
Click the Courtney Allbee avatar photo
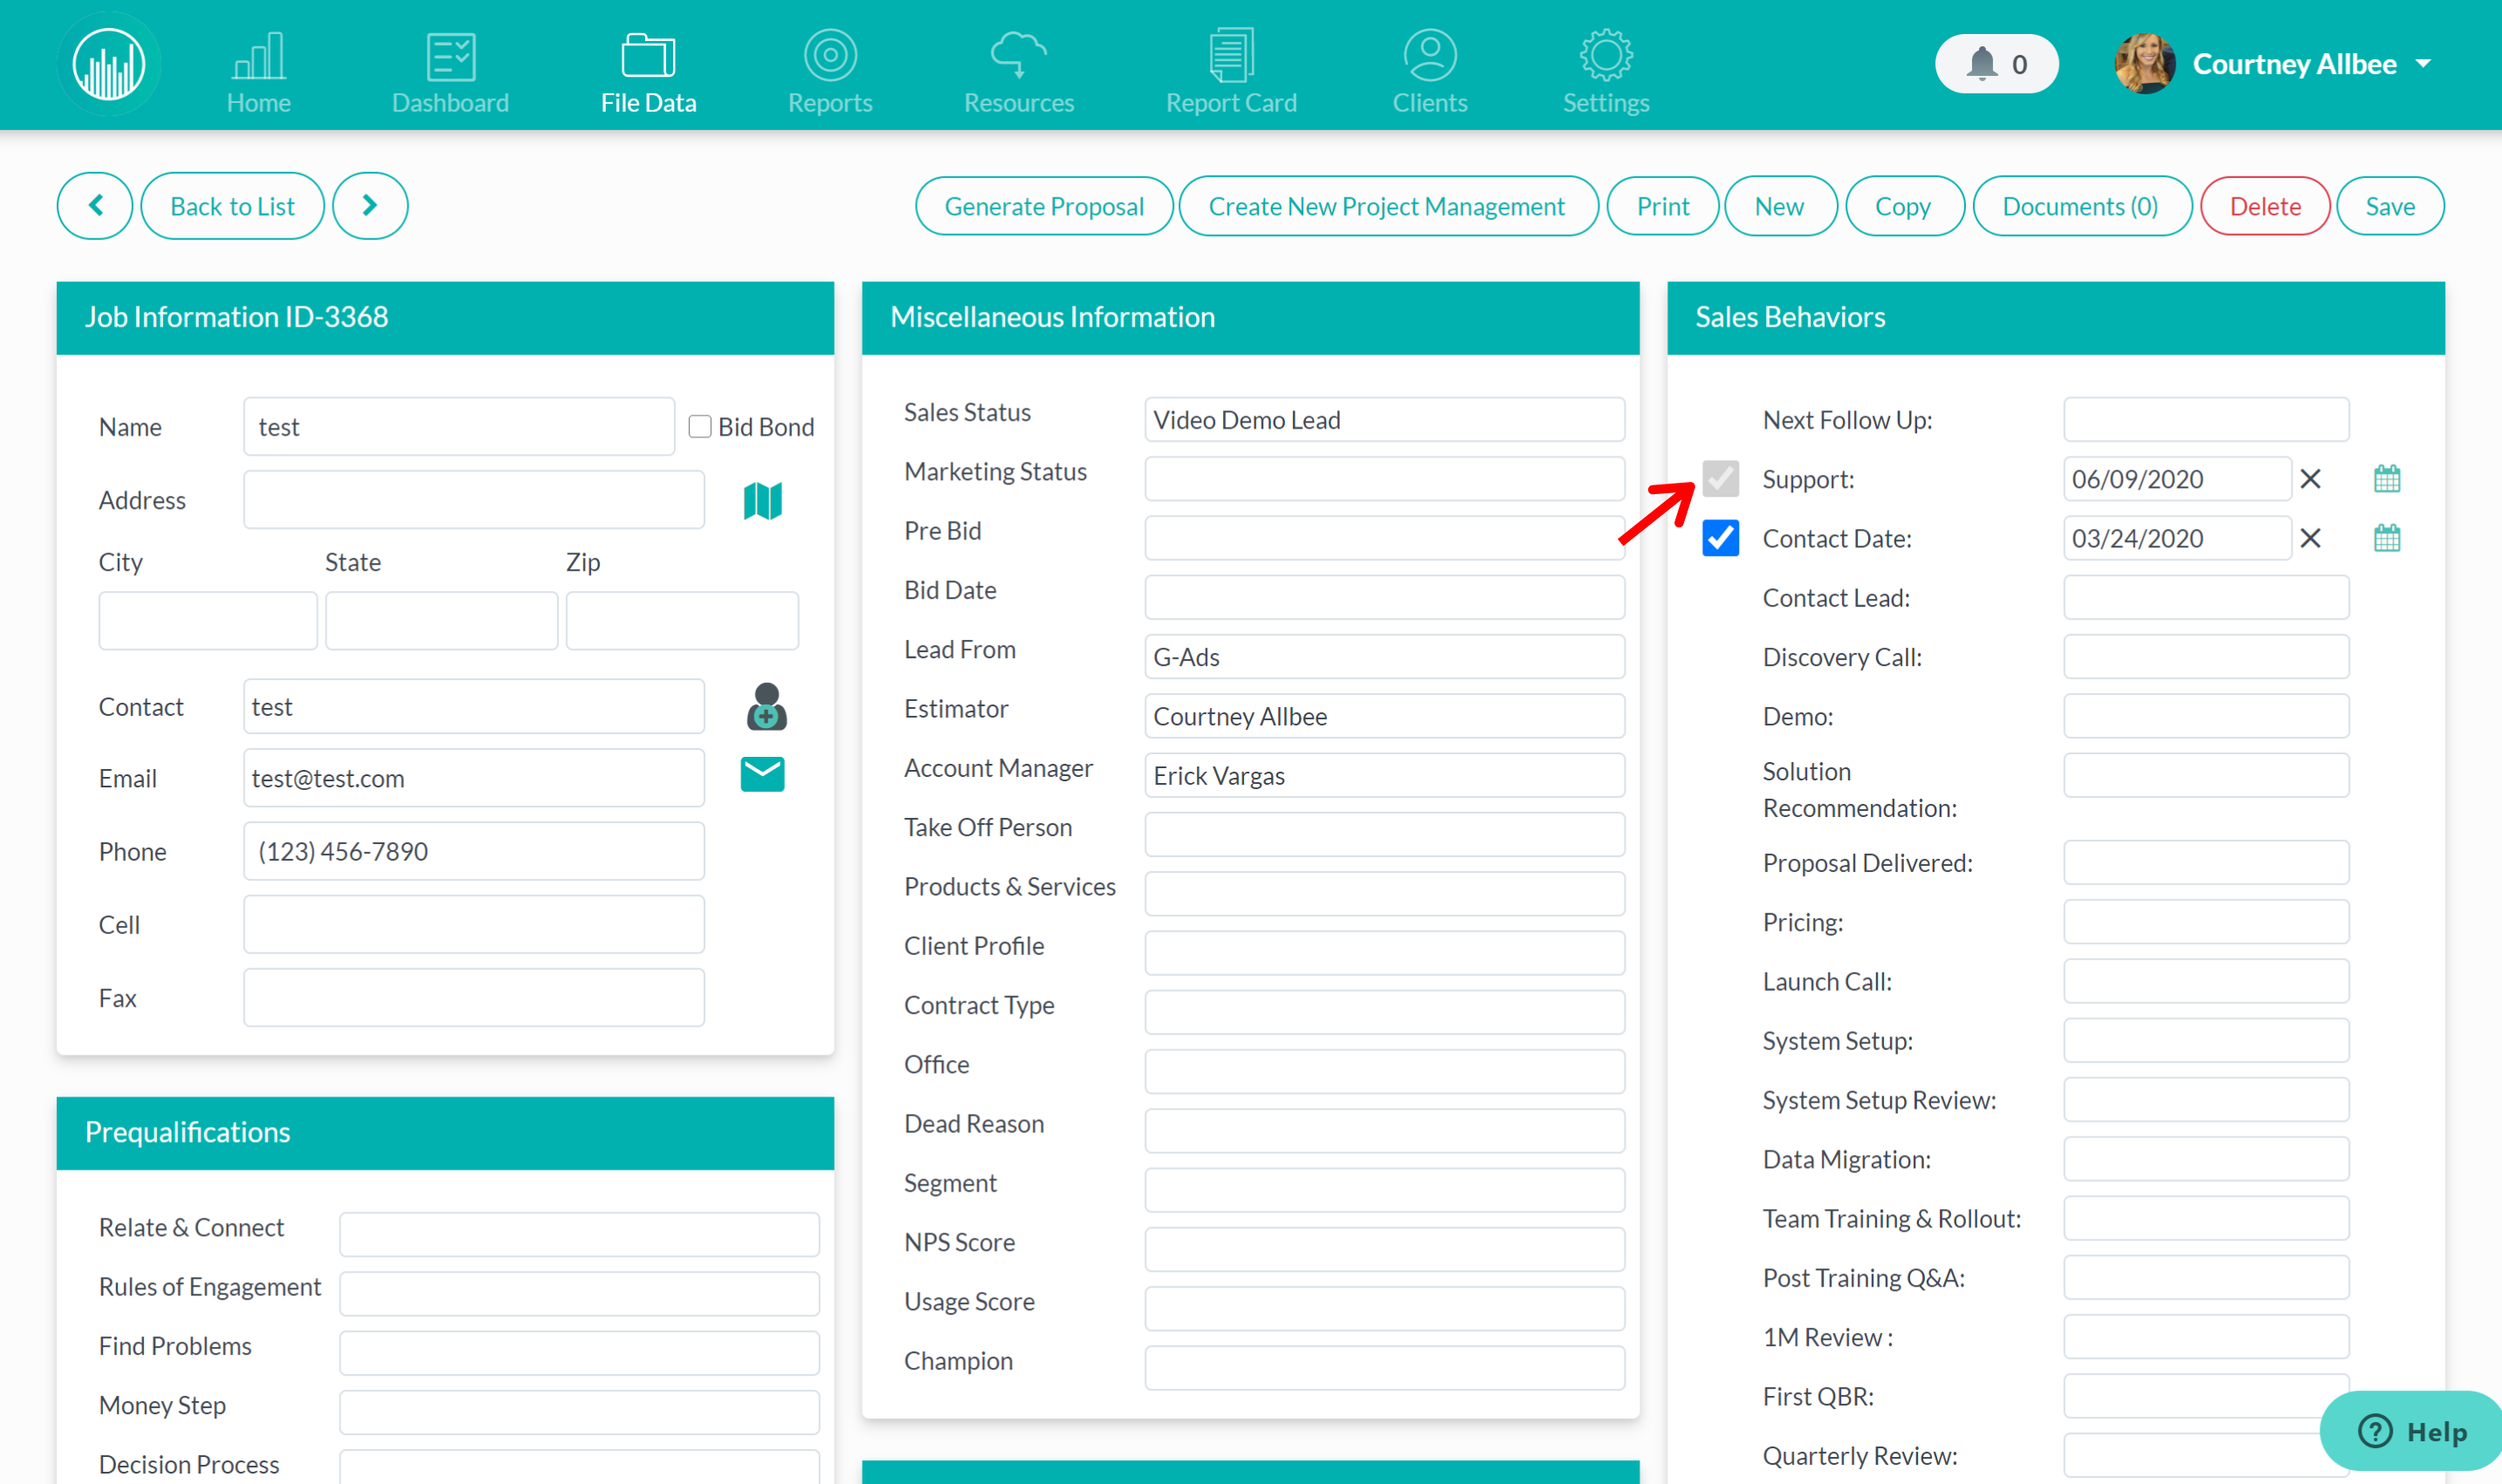(x=2145, y=64)
